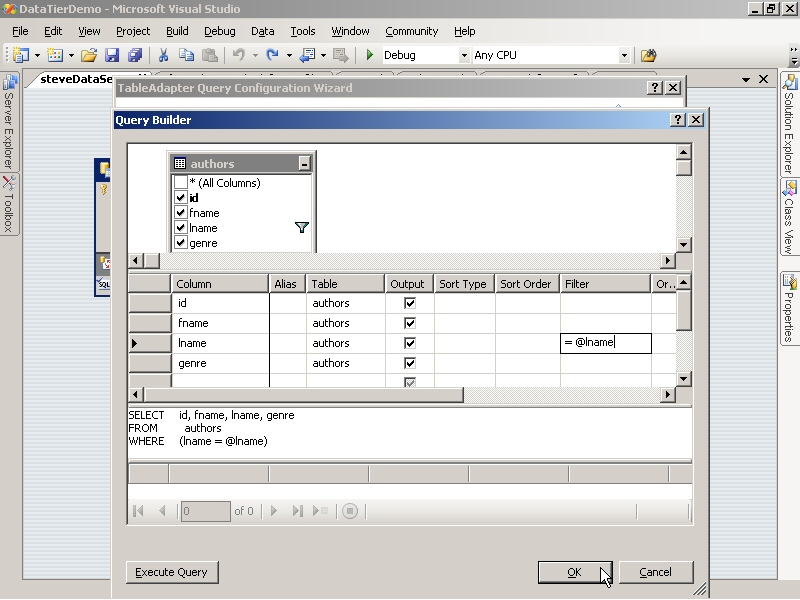This screenshot has width=800, height=600.
Task: Uncheck the lname column in authors table
Action: click(x=181, y=228)
